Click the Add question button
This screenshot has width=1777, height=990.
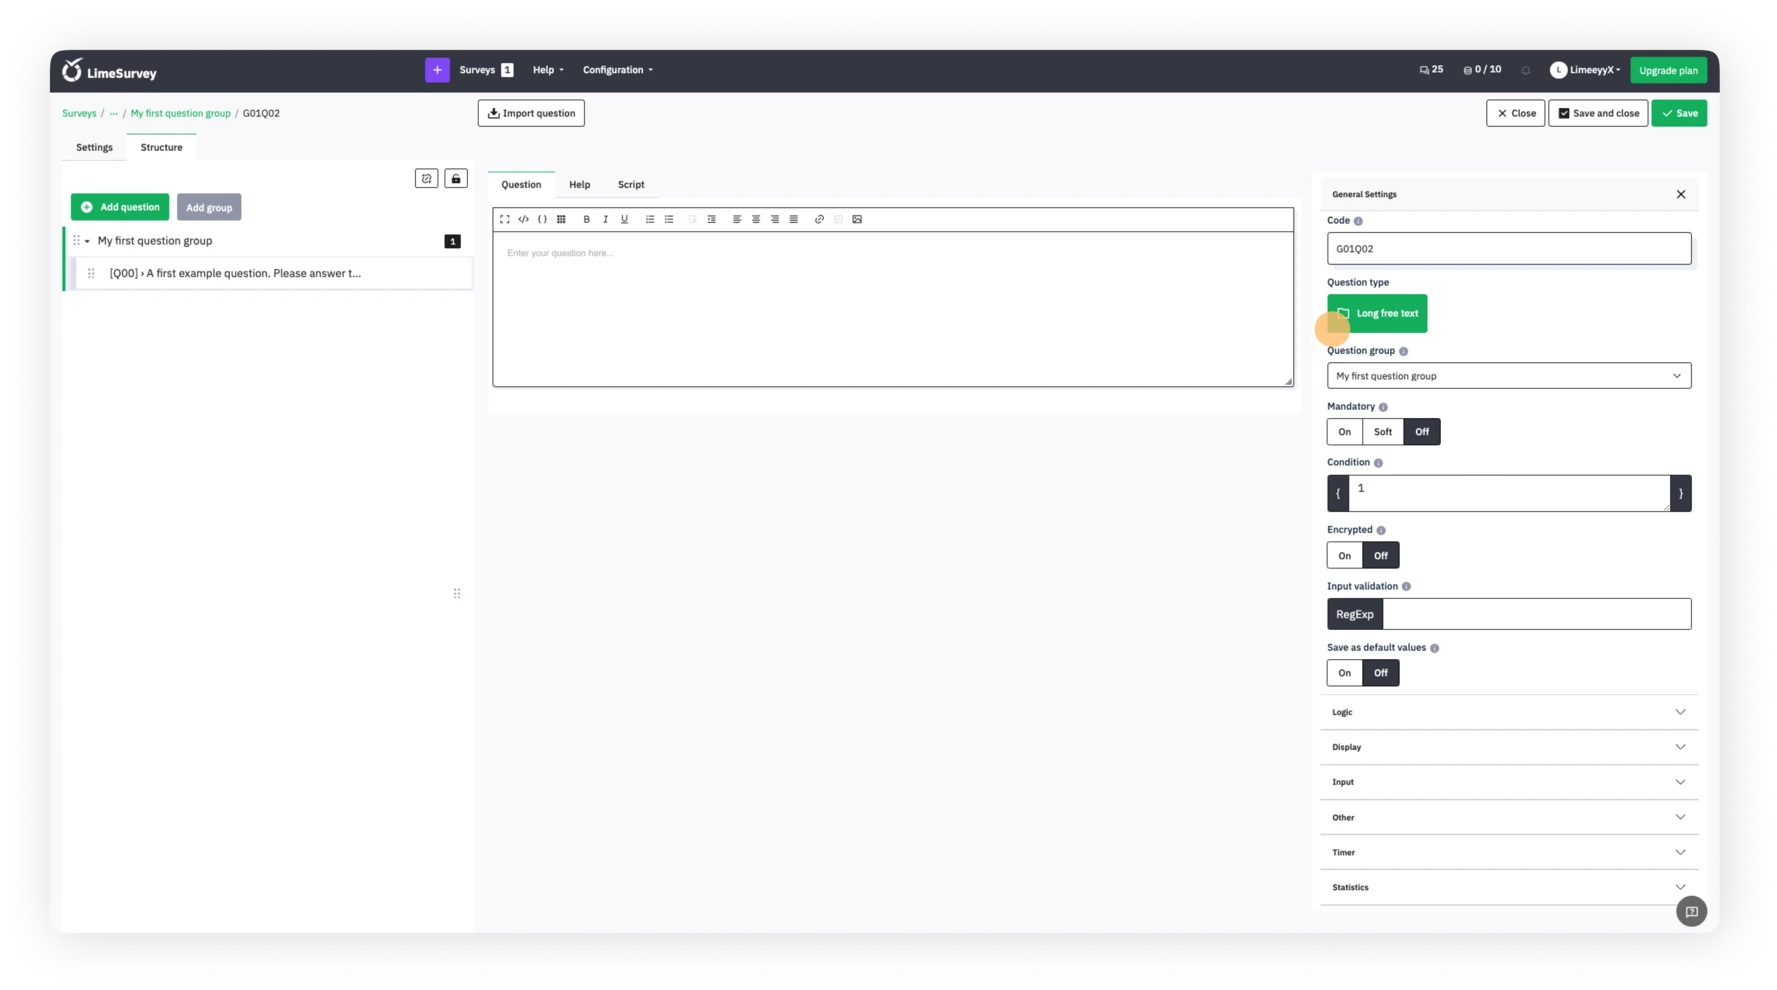(x=120, y=207)
